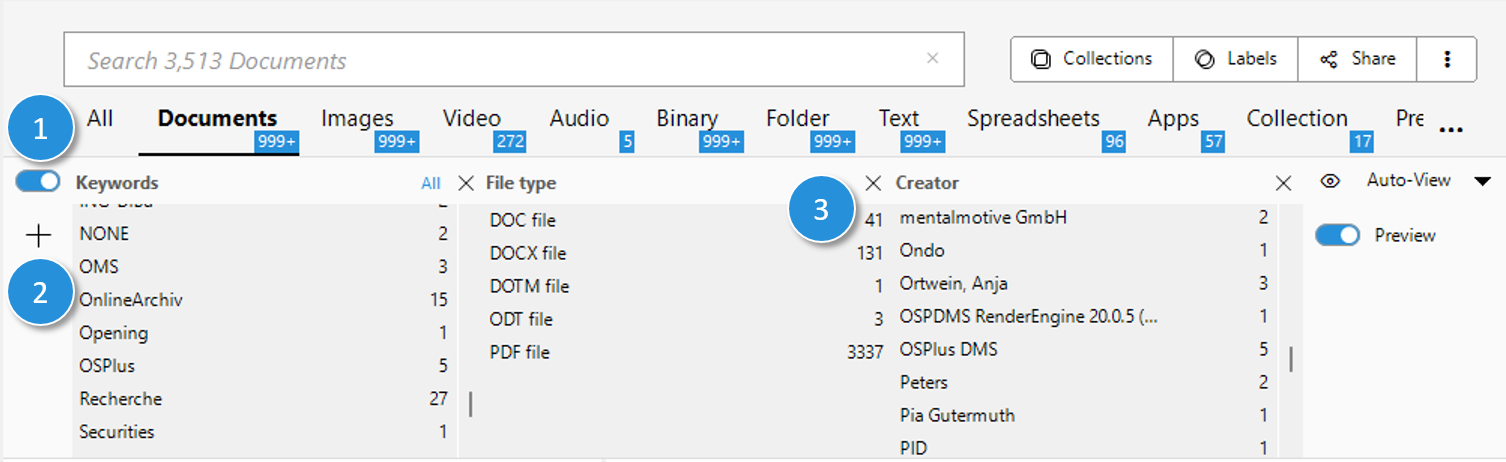
Task: Filter by creator Ortwein, Anja
Action: [1084, 283]
